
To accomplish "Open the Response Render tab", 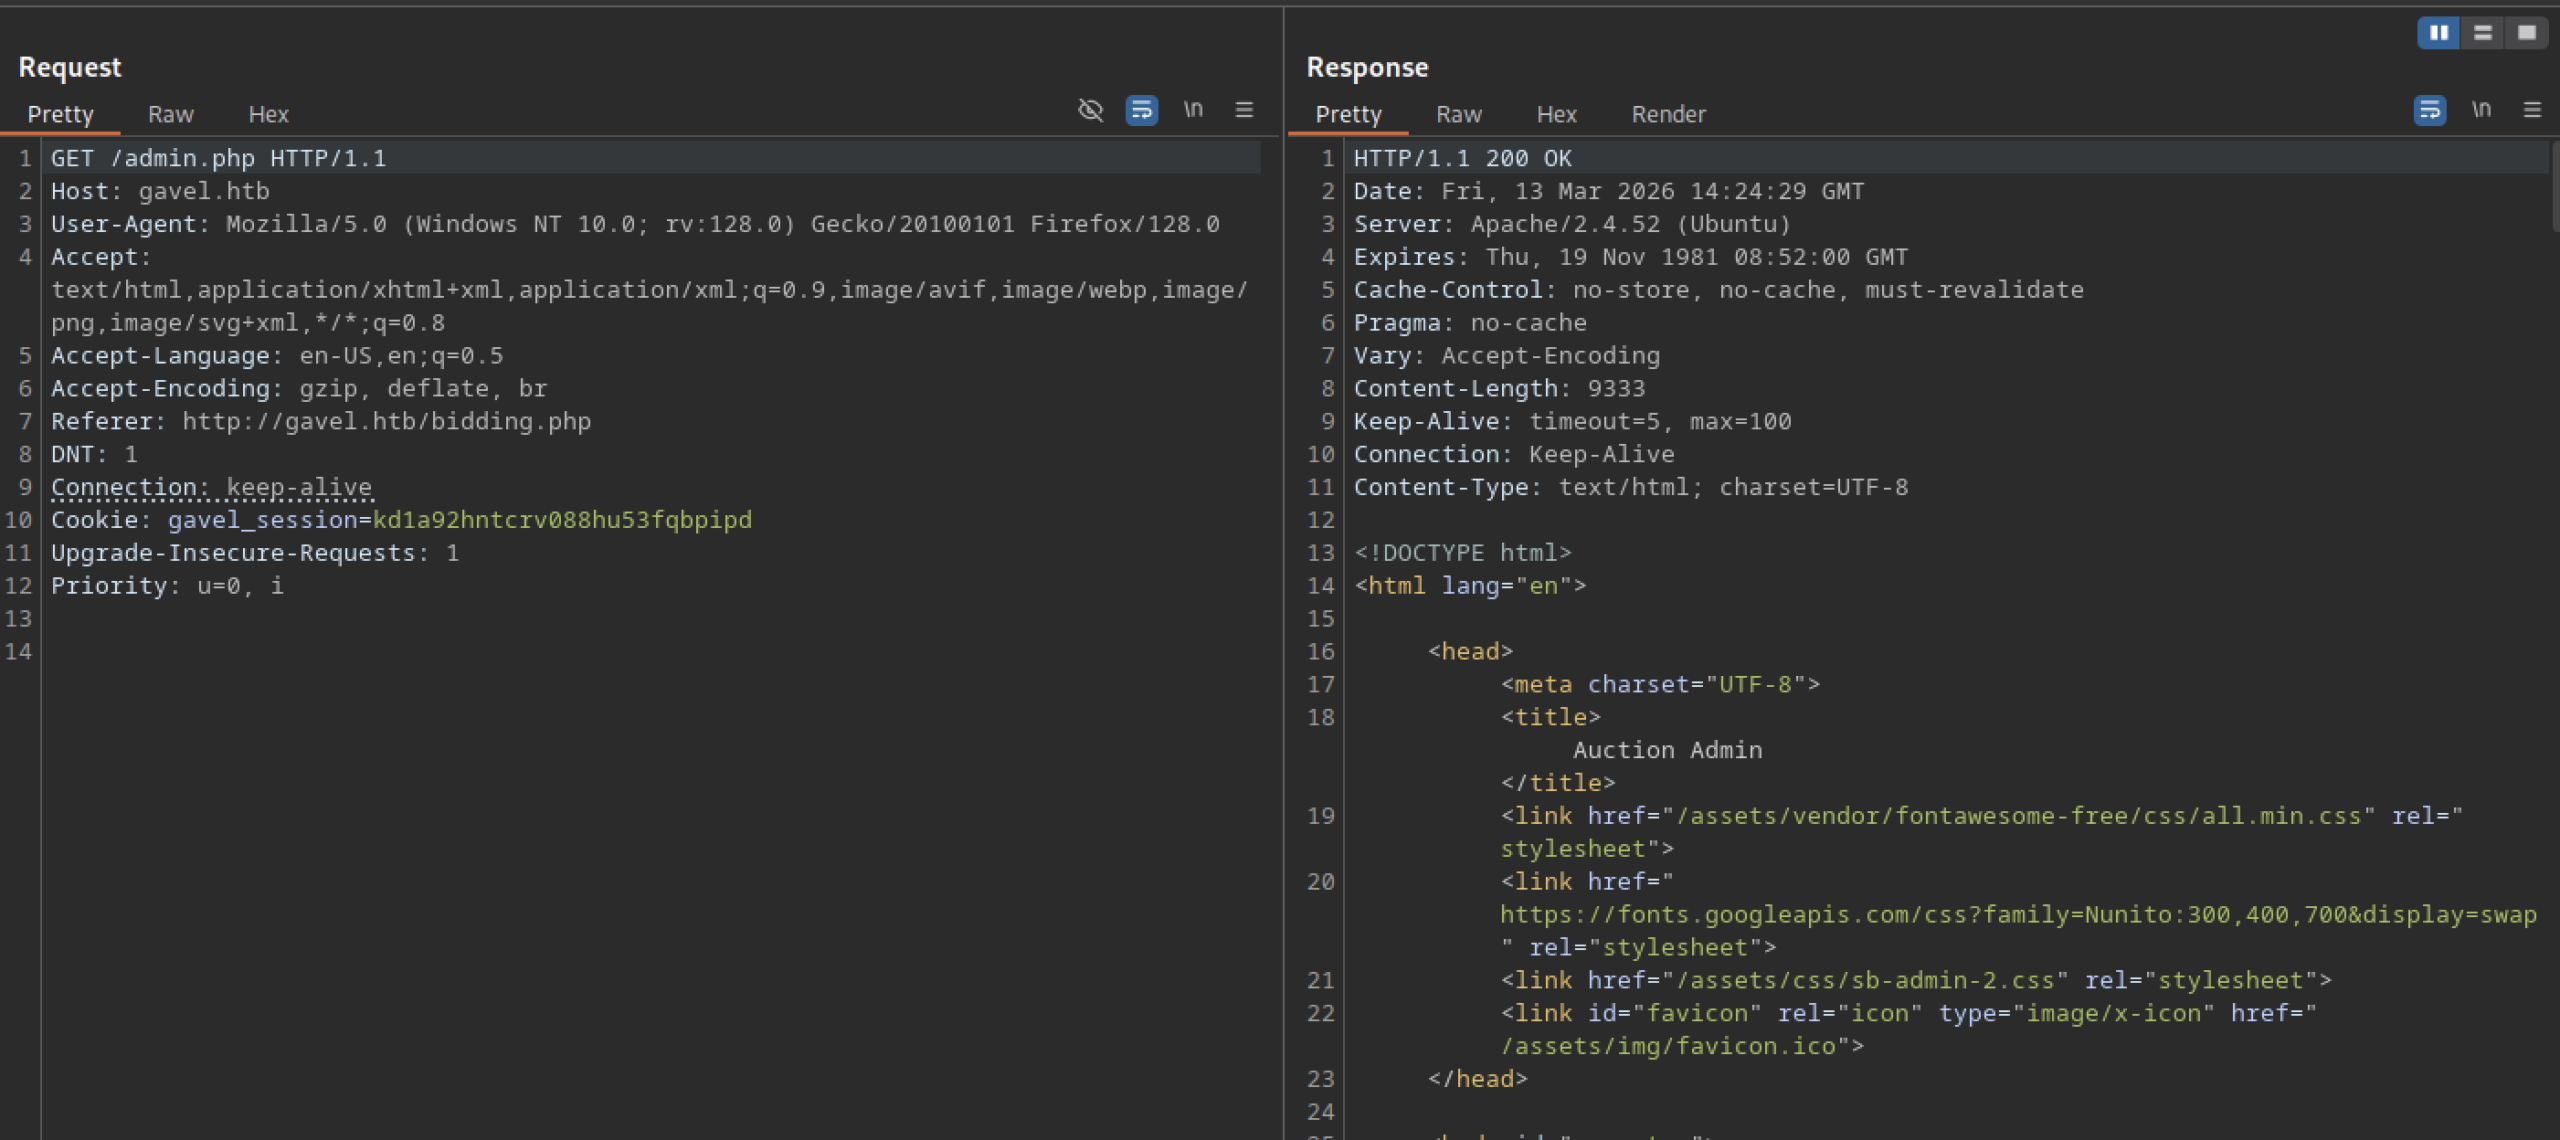I will (1668, 115).
